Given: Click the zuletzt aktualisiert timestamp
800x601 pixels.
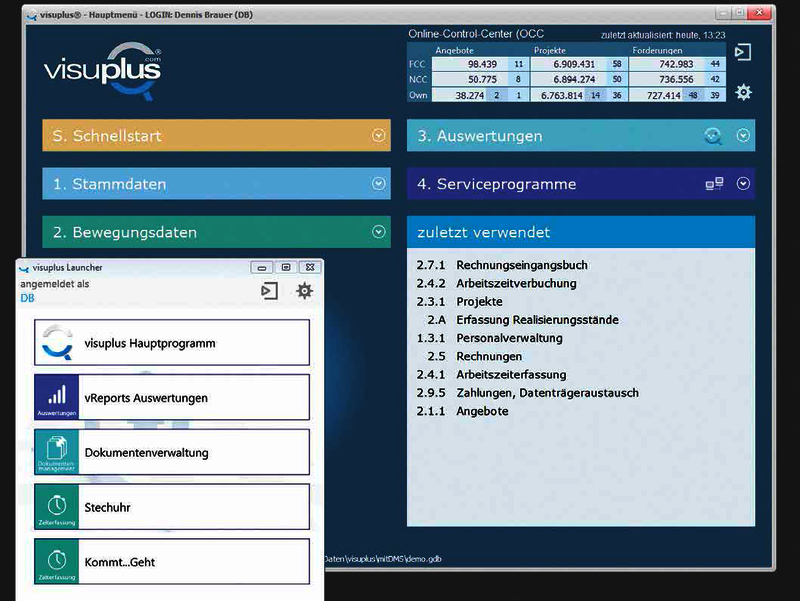Looking at the screenshot, I should tap(663, 35).
